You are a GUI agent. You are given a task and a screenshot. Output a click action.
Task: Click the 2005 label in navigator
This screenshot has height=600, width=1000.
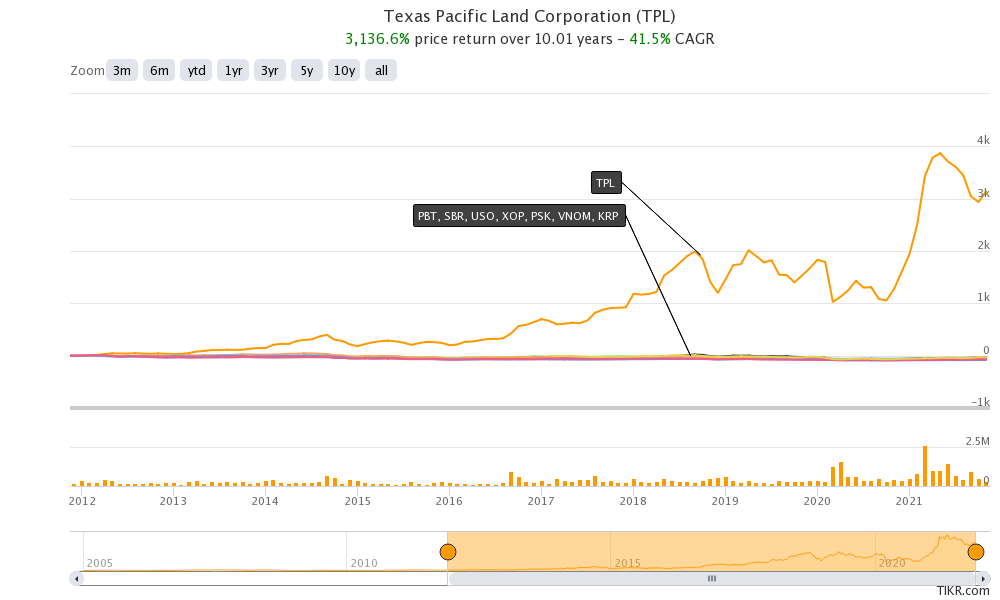tap(99, 563)
